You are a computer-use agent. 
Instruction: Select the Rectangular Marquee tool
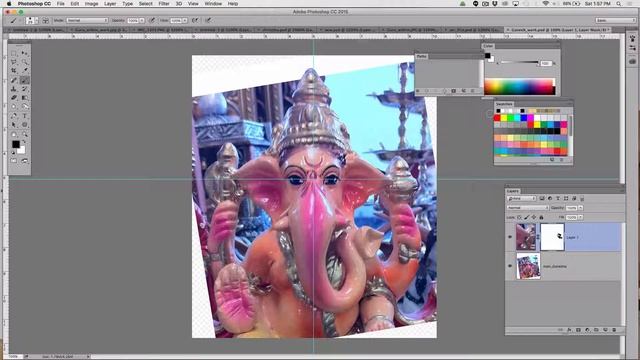tap(14, 53)
